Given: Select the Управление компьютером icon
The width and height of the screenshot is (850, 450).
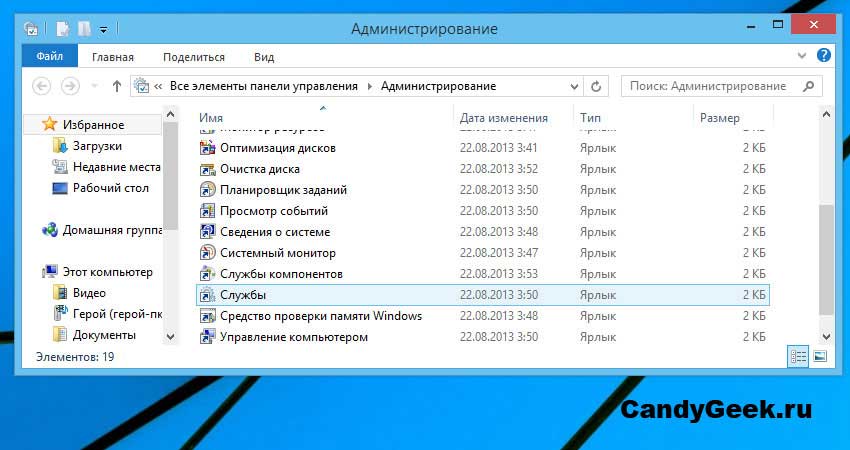Looking at the screenshot, I should [208, 337].
